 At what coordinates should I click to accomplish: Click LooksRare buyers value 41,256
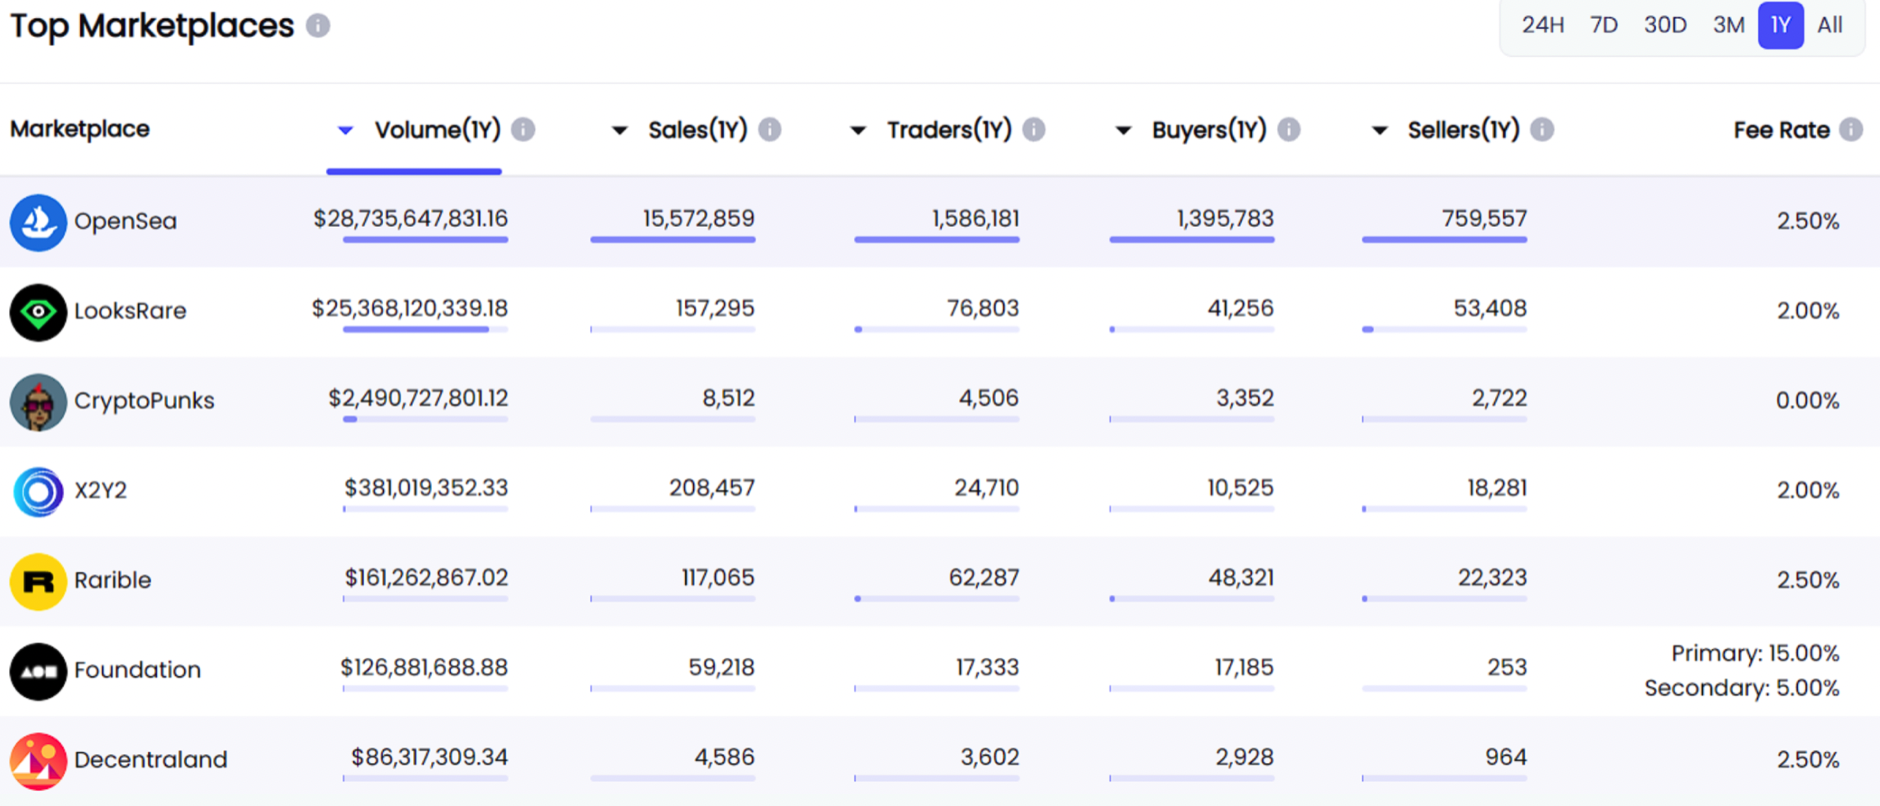1240,309
